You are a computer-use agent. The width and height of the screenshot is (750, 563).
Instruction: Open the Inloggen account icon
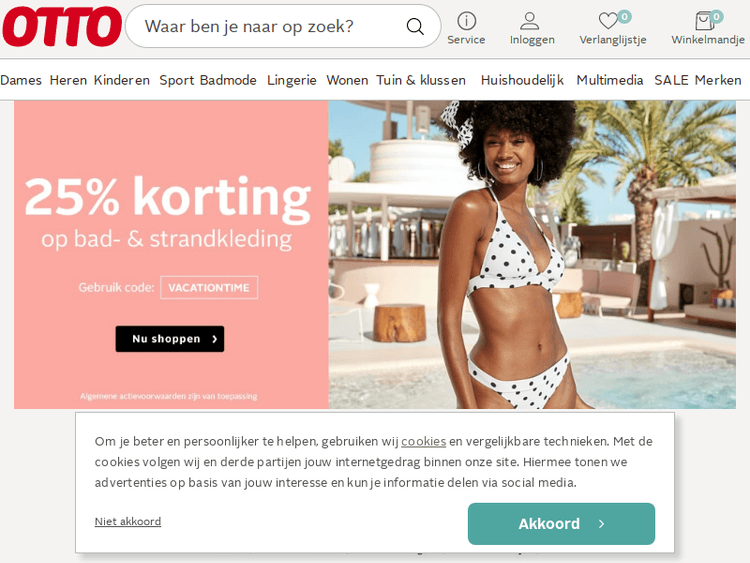529,21
